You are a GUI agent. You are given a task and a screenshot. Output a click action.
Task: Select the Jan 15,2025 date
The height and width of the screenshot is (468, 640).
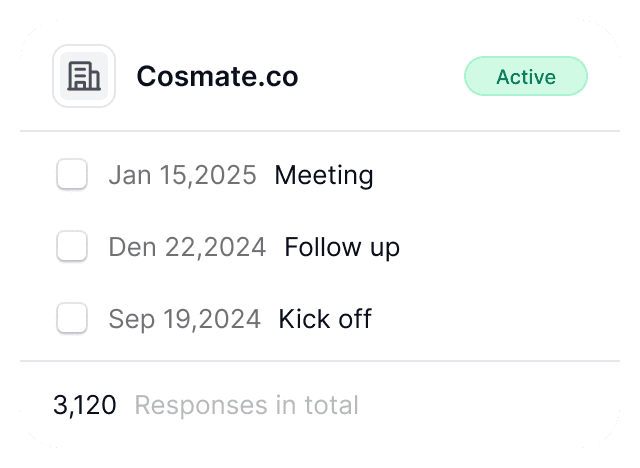(182, 176)
